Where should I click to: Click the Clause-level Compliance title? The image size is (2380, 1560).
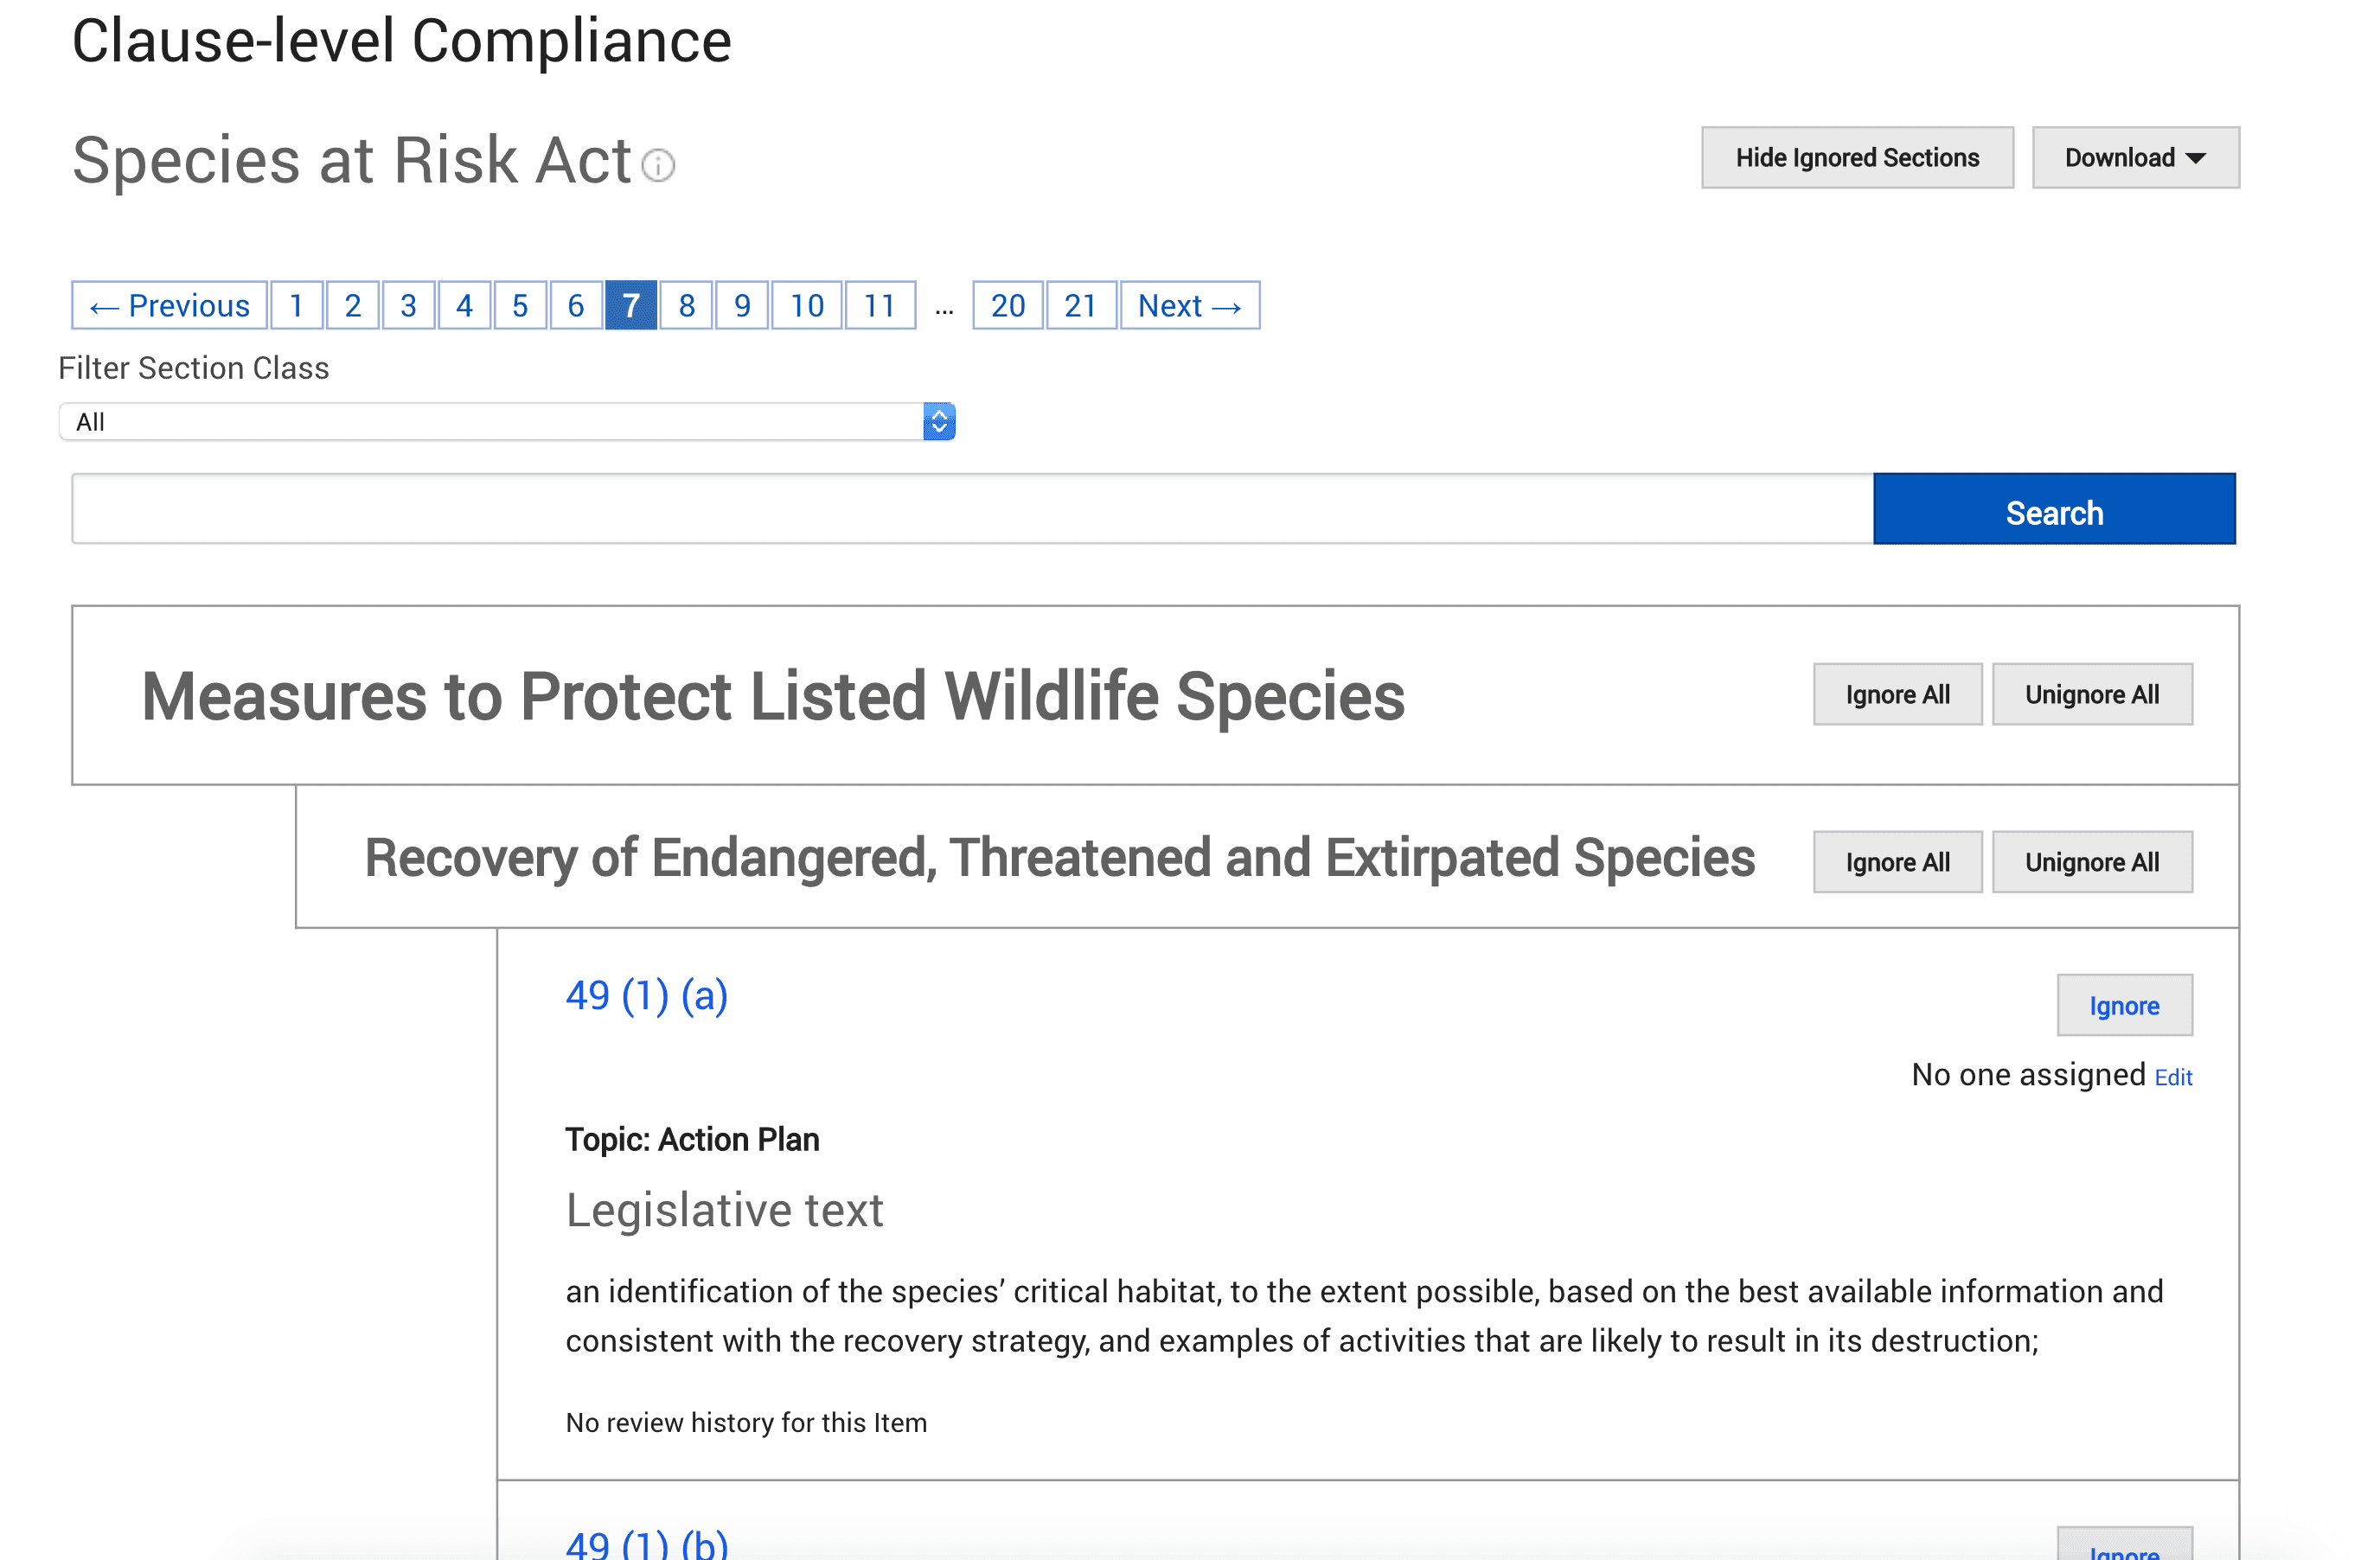click(402, 42)
